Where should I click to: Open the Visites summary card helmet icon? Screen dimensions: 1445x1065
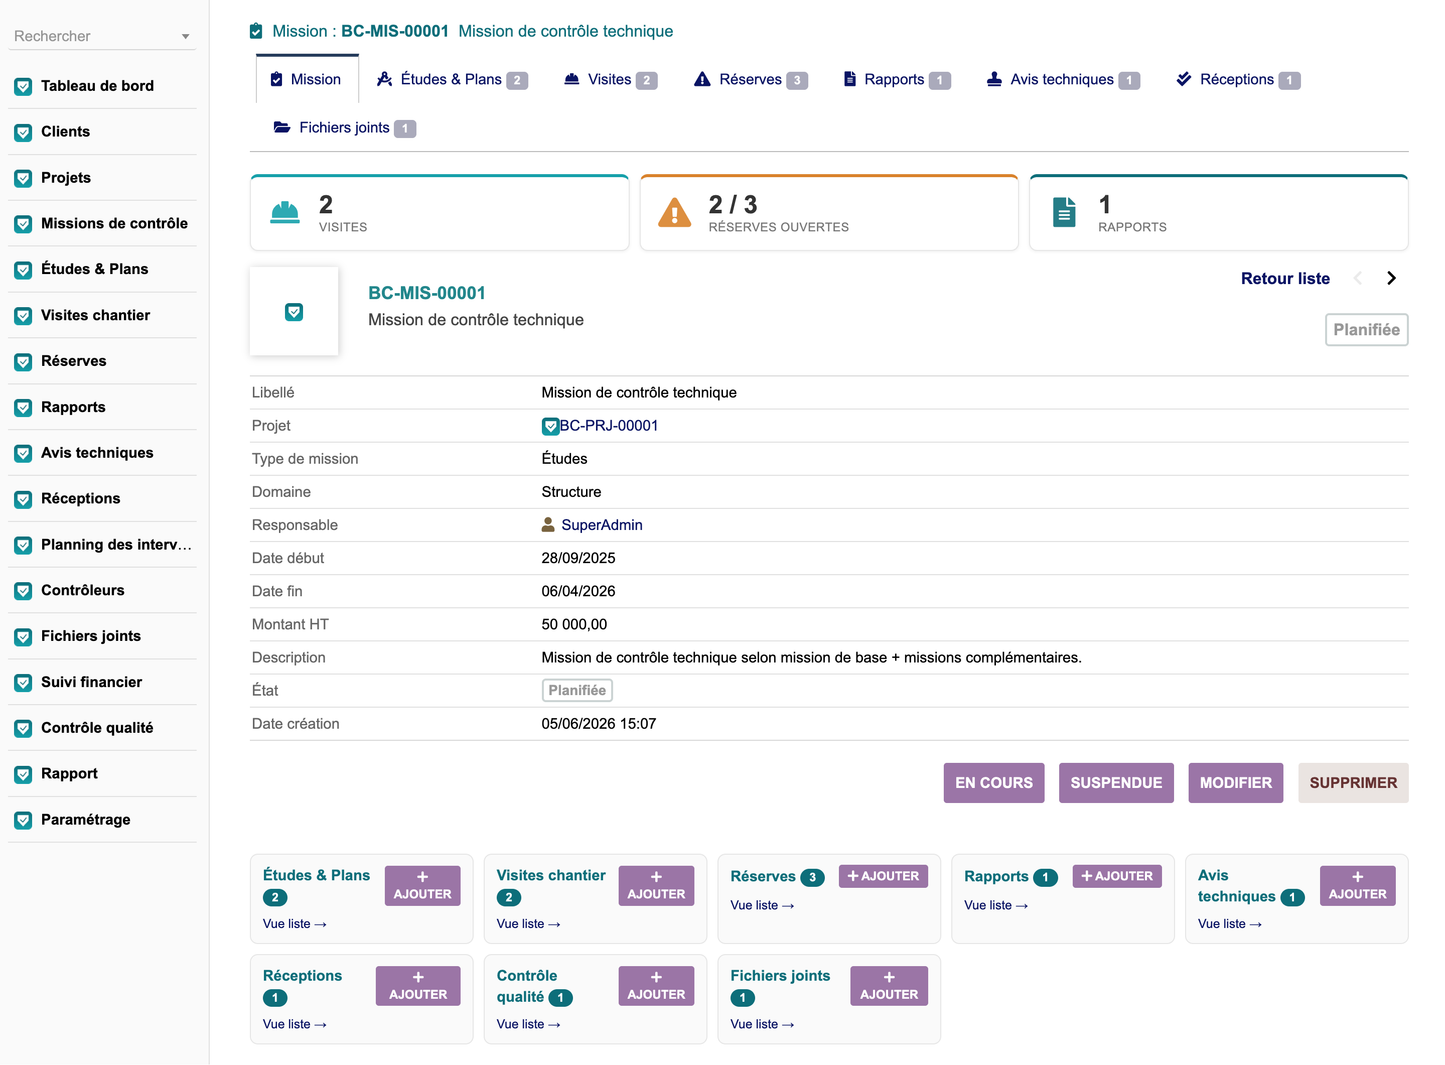(x=285, y=212)
